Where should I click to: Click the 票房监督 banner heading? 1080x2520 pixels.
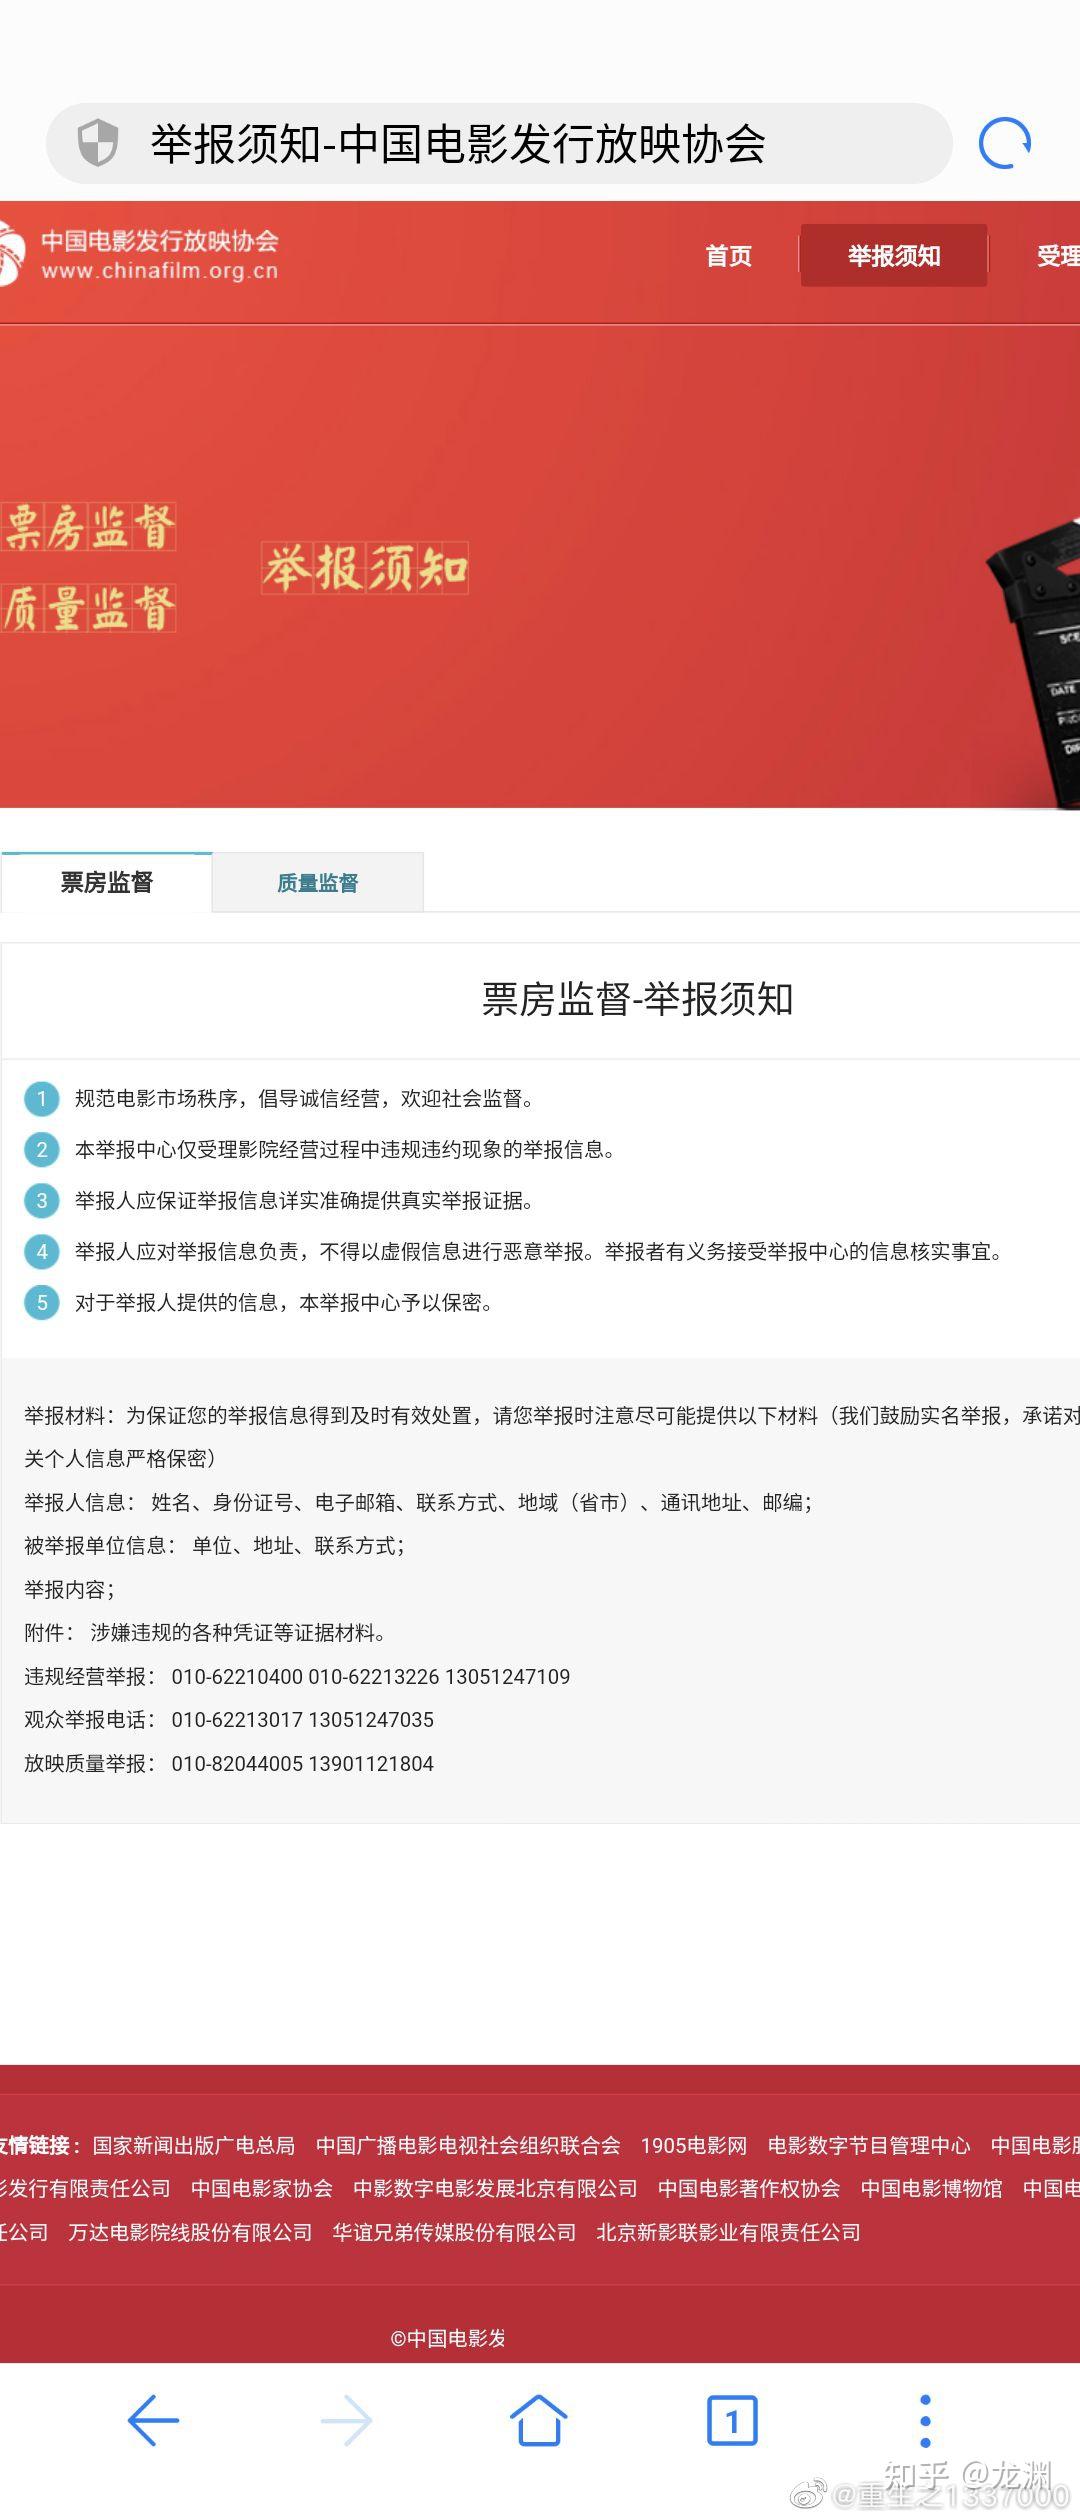[90, 527]
